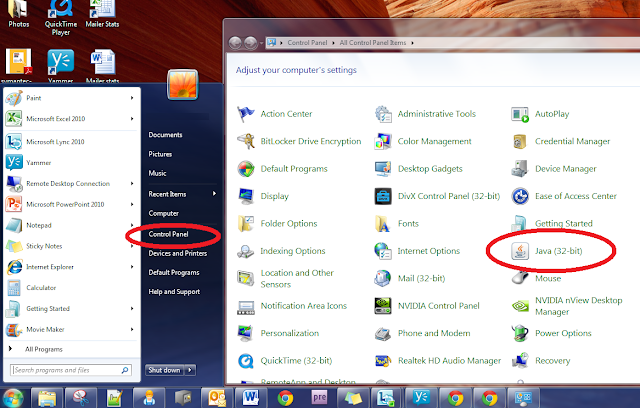Open Power Options battery icon
Viewport: 640px width, 408px height.
520,333
